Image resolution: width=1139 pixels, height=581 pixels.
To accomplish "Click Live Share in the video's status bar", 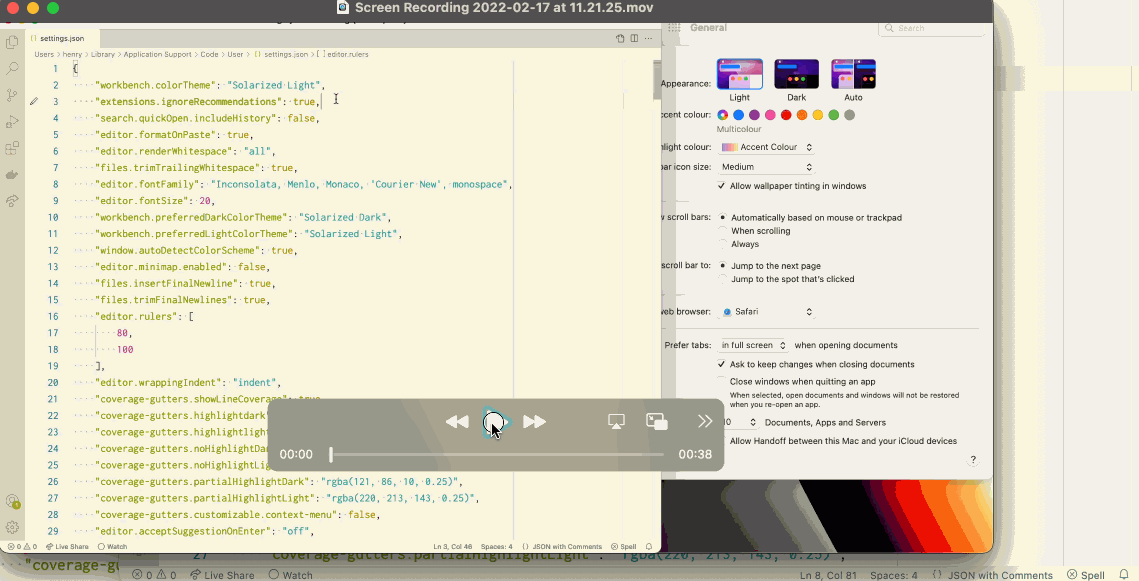I will 67,547.
